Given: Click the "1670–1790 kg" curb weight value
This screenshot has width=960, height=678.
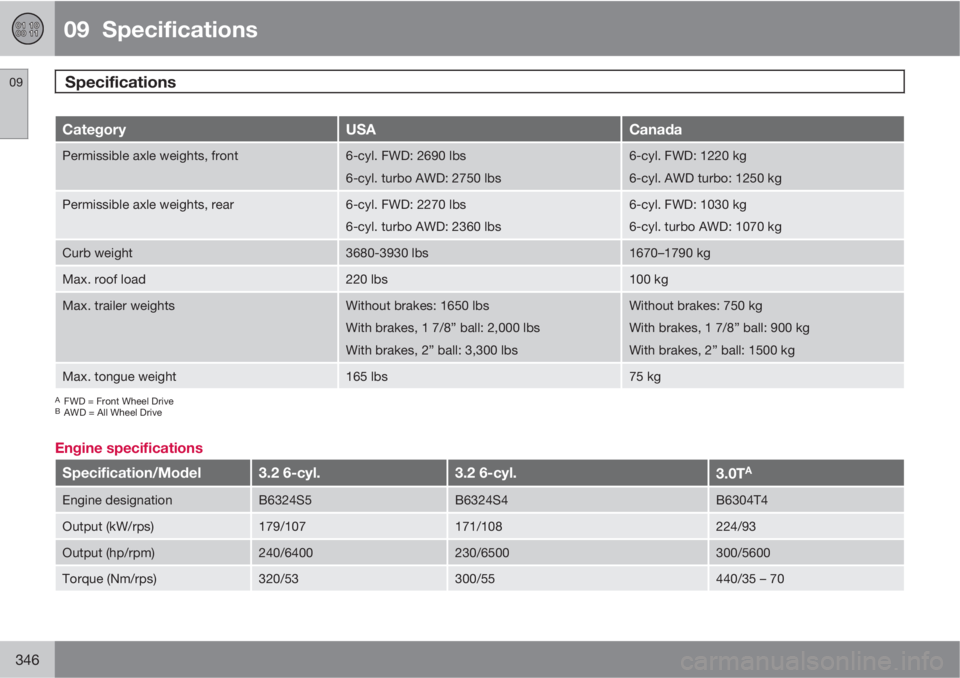Looking at the screenshot, I should pyautogui.click(x=670, y=253).
